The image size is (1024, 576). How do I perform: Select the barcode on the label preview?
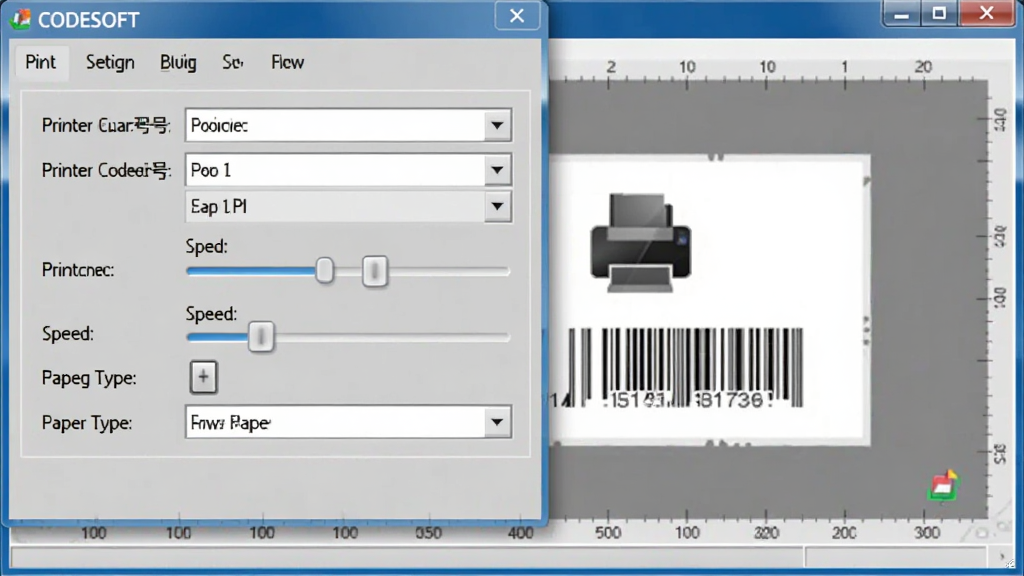[685, 368]
